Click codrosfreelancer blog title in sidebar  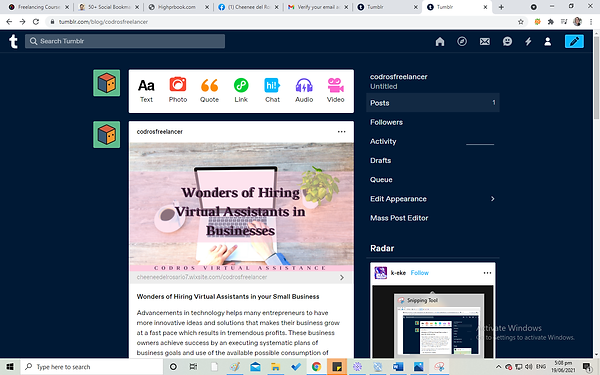[398, 77]
